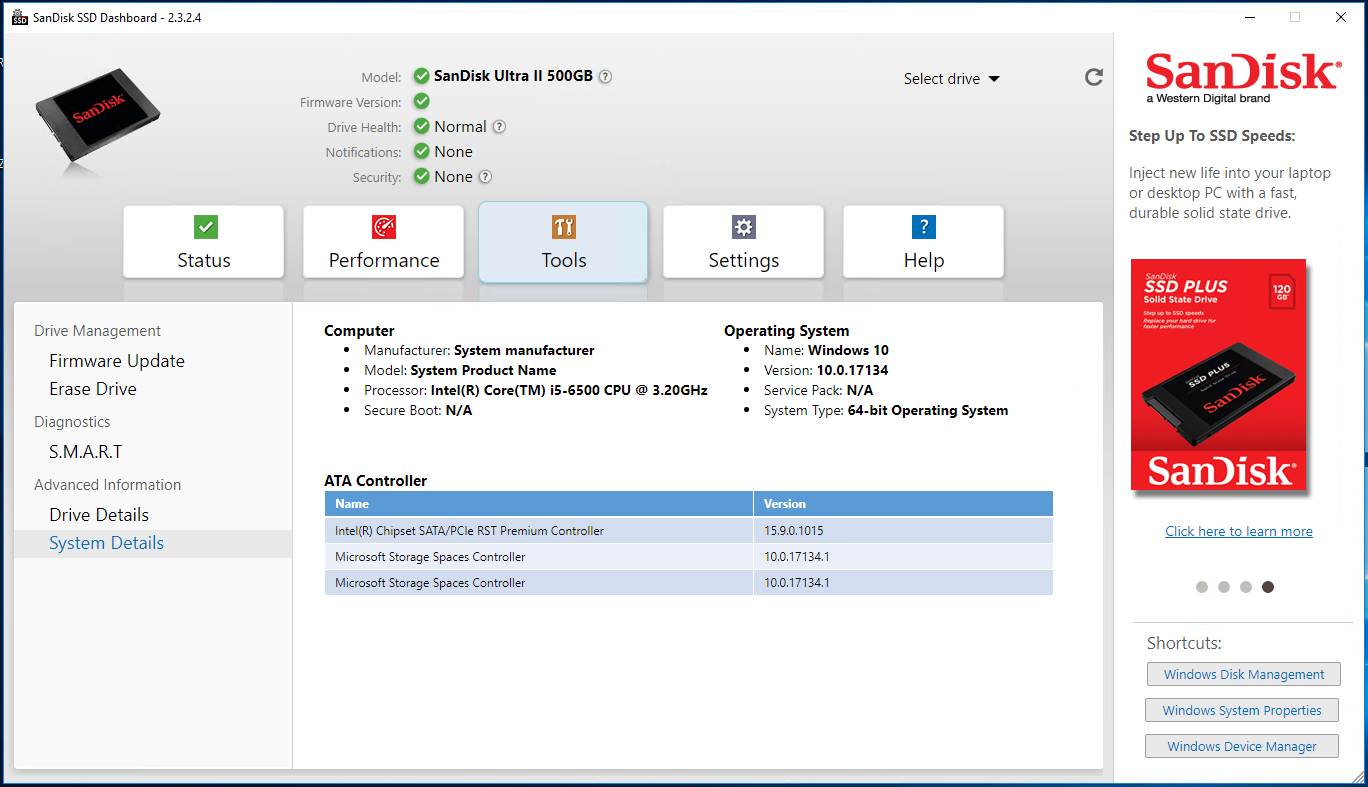Follow the Click here to learn more link
1368x787 pixels.
[1239, 531]
